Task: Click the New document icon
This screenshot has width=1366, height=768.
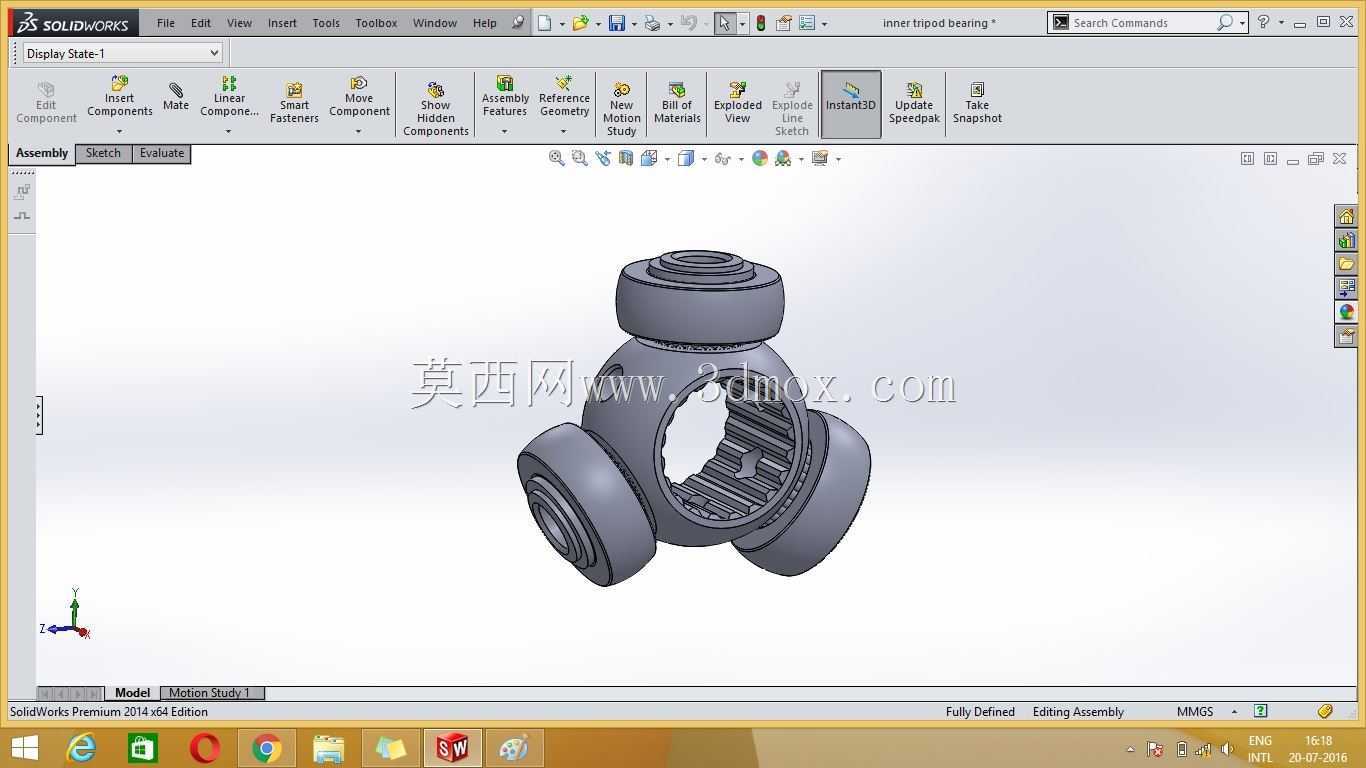Action: [x=545, y=23]
